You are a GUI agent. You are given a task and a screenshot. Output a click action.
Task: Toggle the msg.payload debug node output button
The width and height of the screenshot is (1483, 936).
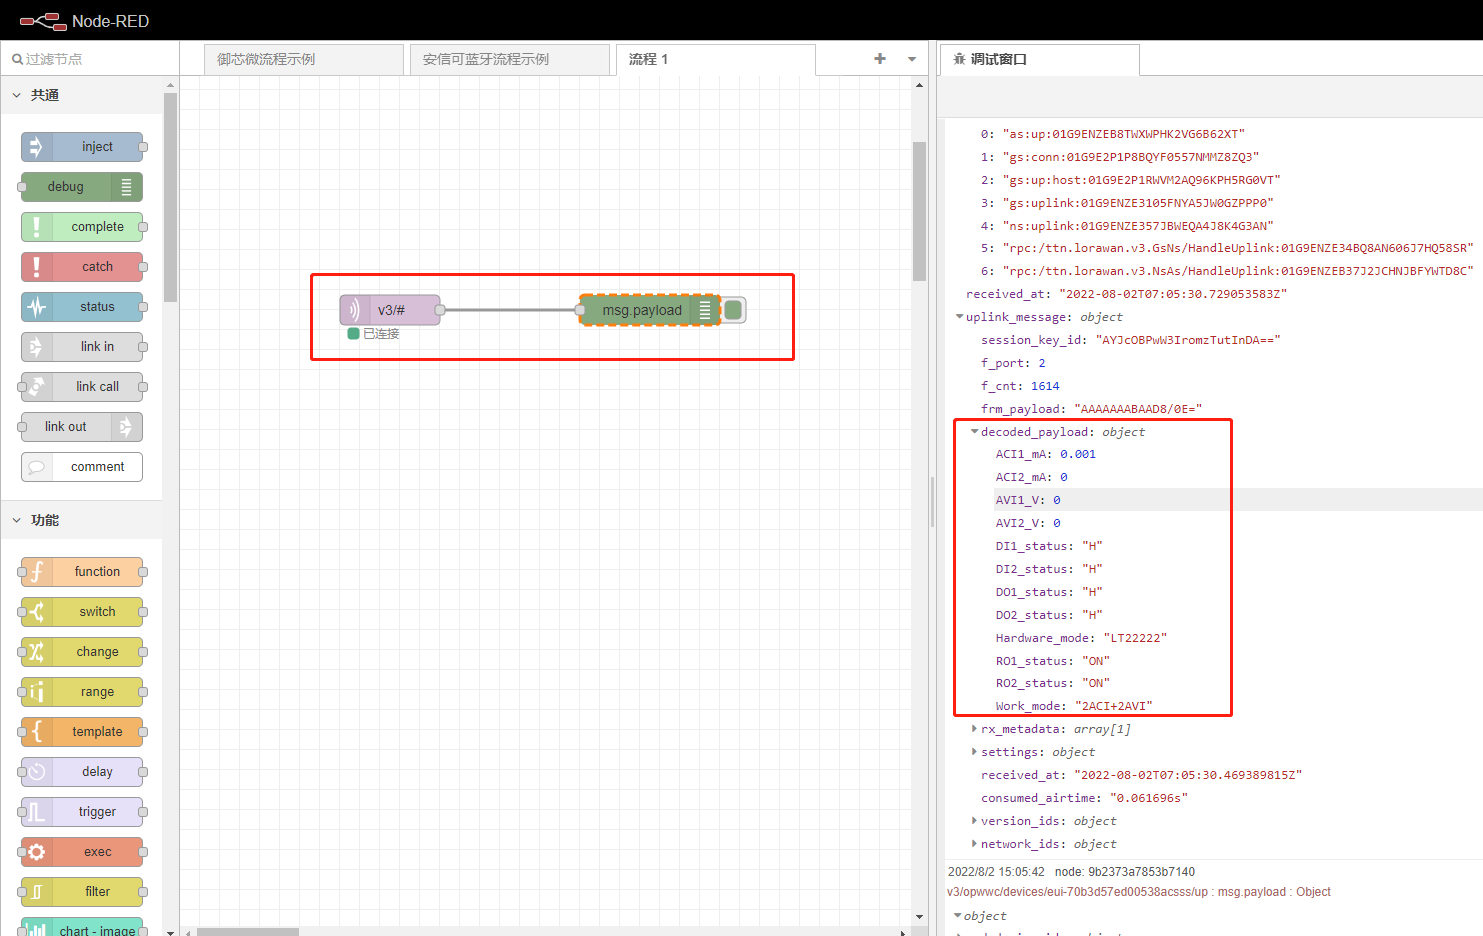(x=733, y=310)
